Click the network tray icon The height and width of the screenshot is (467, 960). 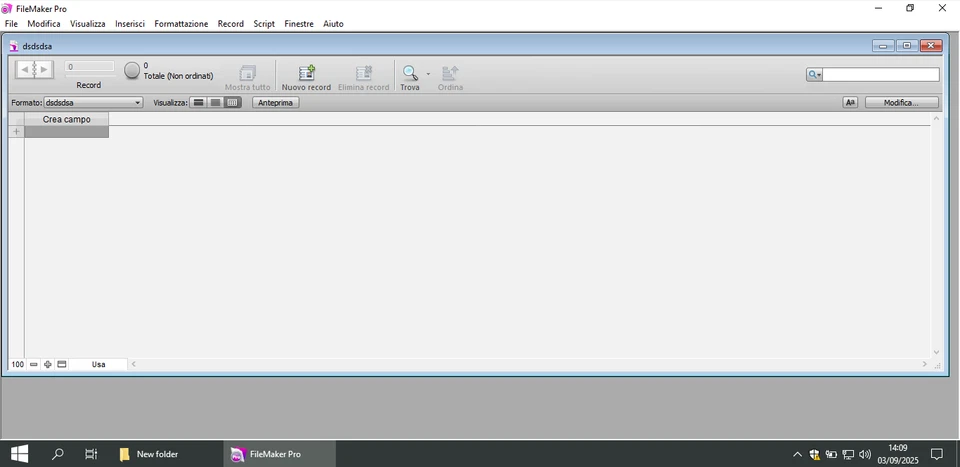(x=848, y=454)
